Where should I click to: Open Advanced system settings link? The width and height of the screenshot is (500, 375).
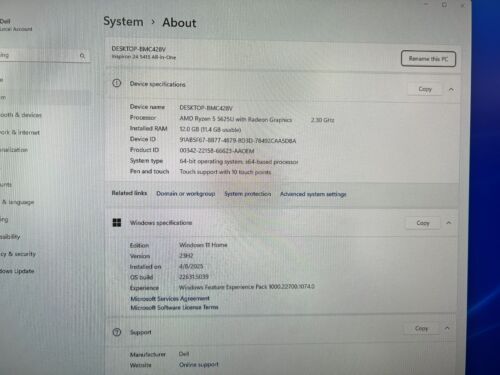coord(313,194)
